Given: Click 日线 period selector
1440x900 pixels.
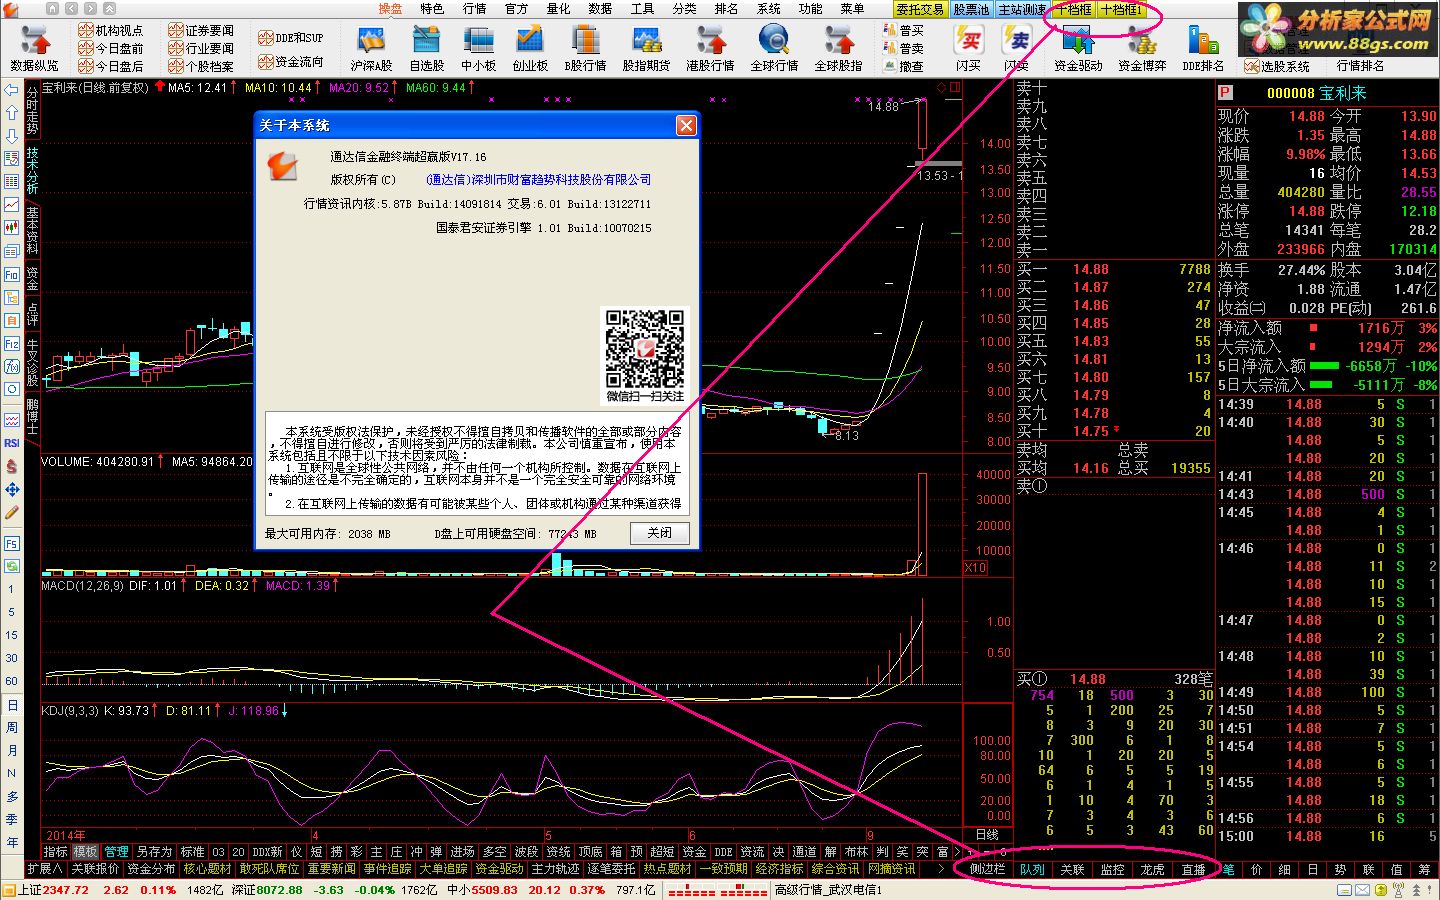Looking at the screenshot, I should point(987,835).
